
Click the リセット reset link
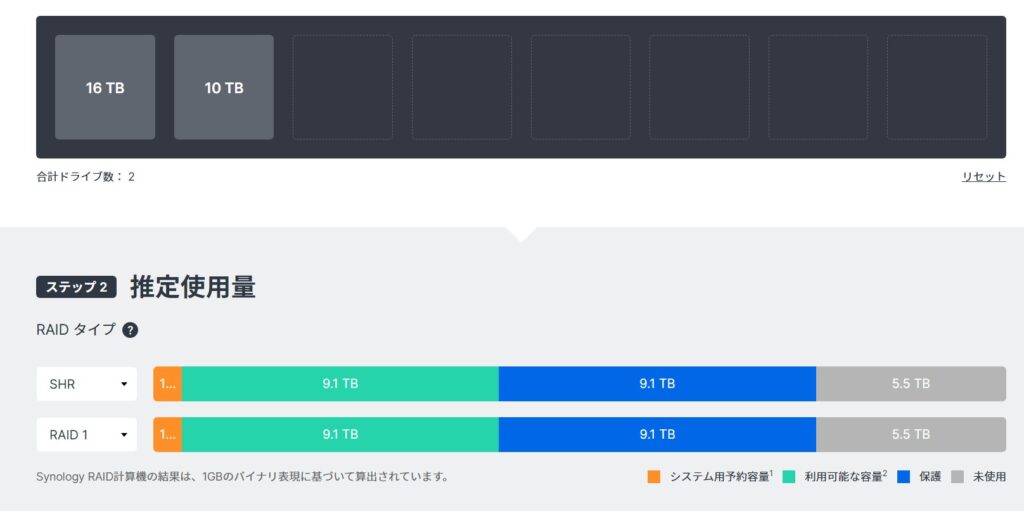(983, 177)
